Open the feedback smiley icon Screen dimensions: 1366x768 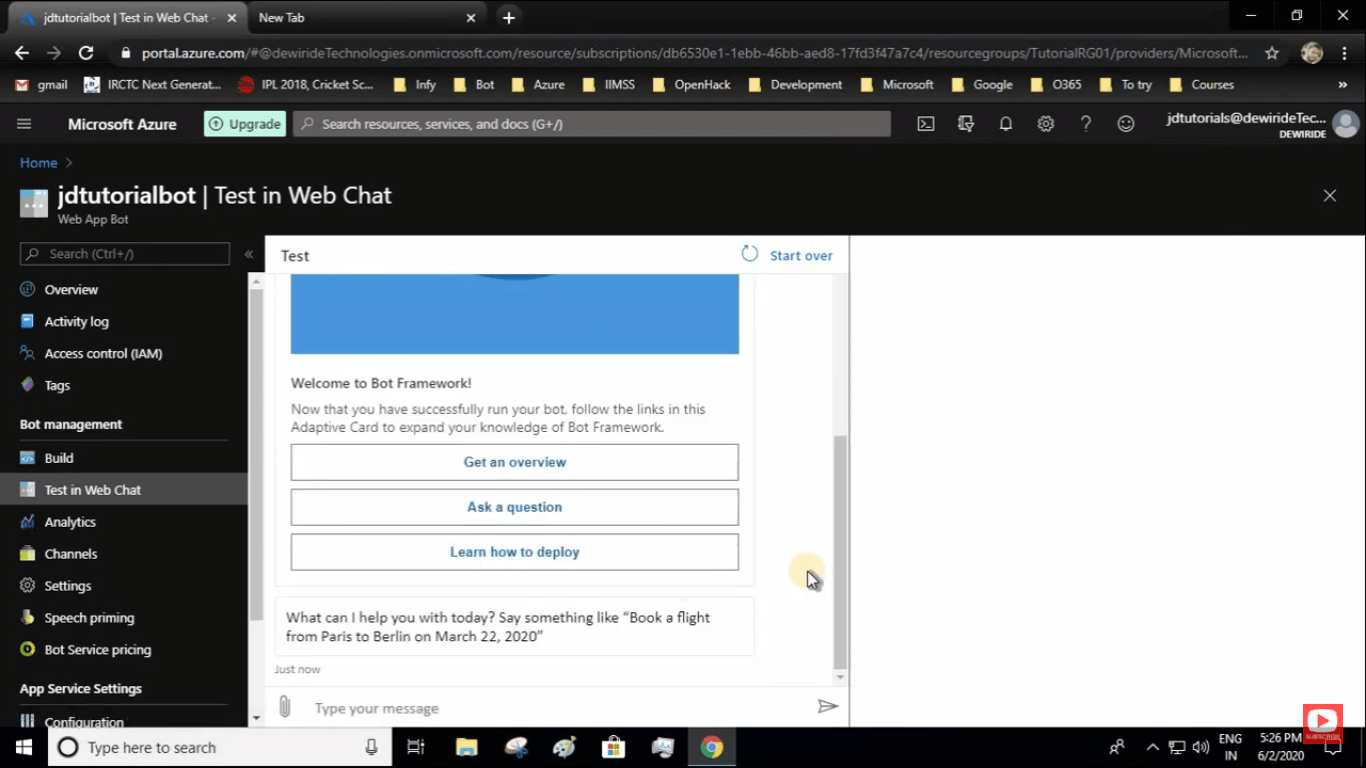click(x=1126, y=124)
